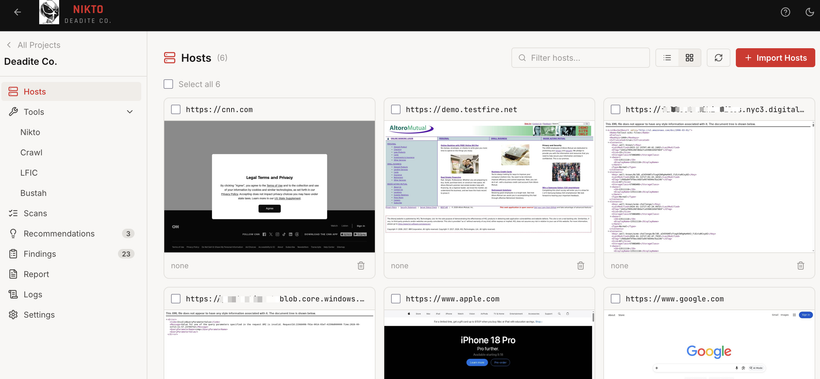Click the https://www.google.com host title

click(675, 298)
